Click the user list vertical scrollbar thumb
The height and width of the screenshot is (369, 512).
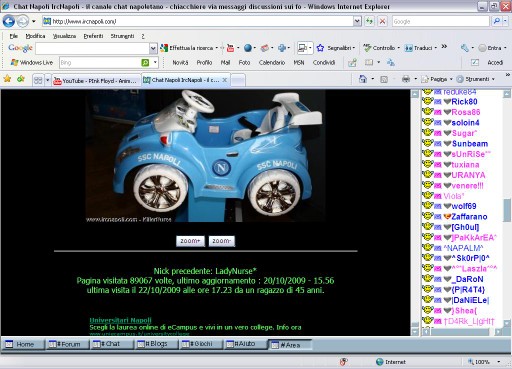pyautogui.click(x=507, y=210)
